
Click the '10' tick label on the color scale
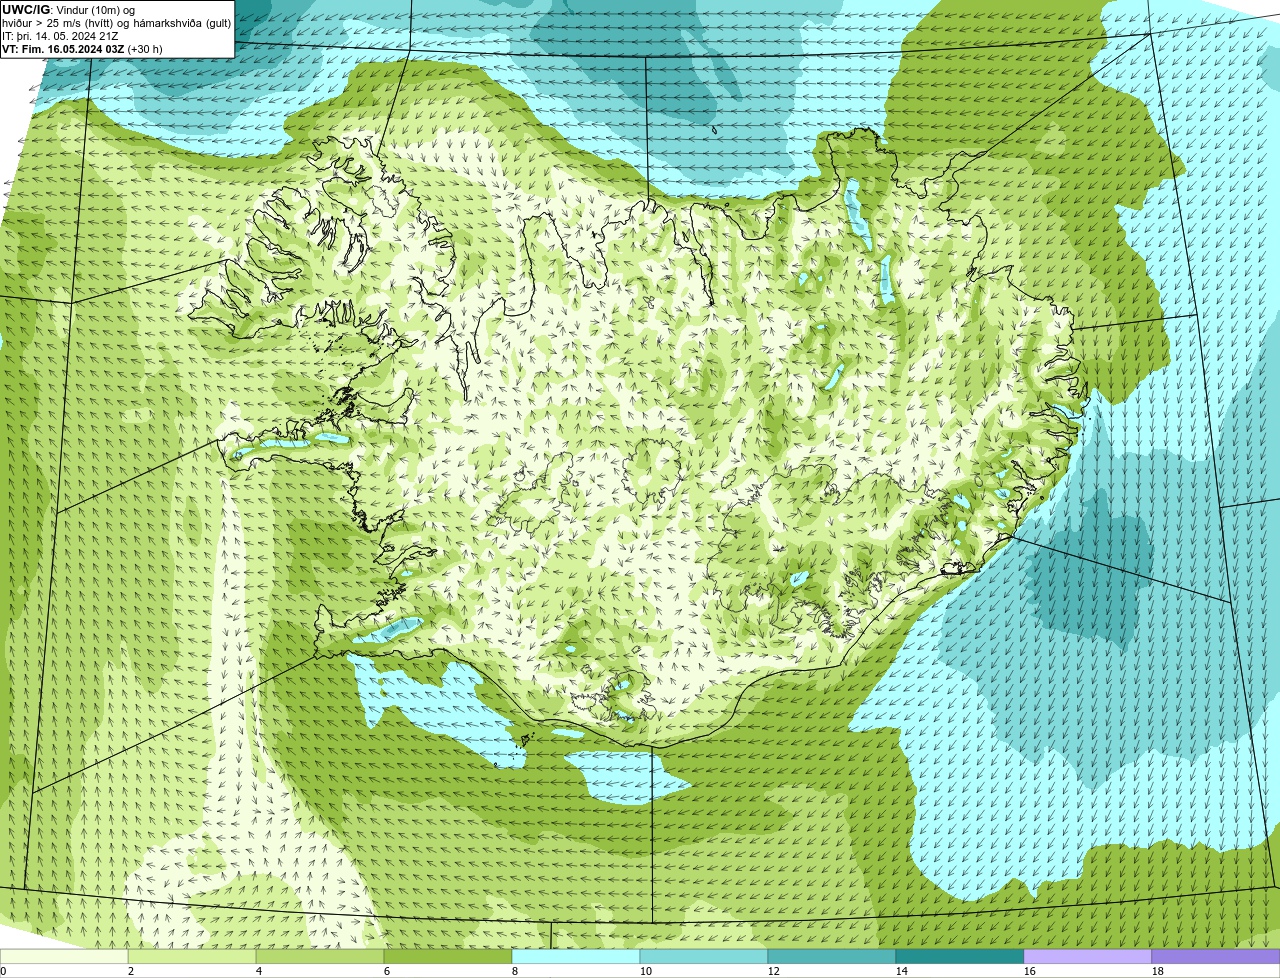(x=646, y=971)
